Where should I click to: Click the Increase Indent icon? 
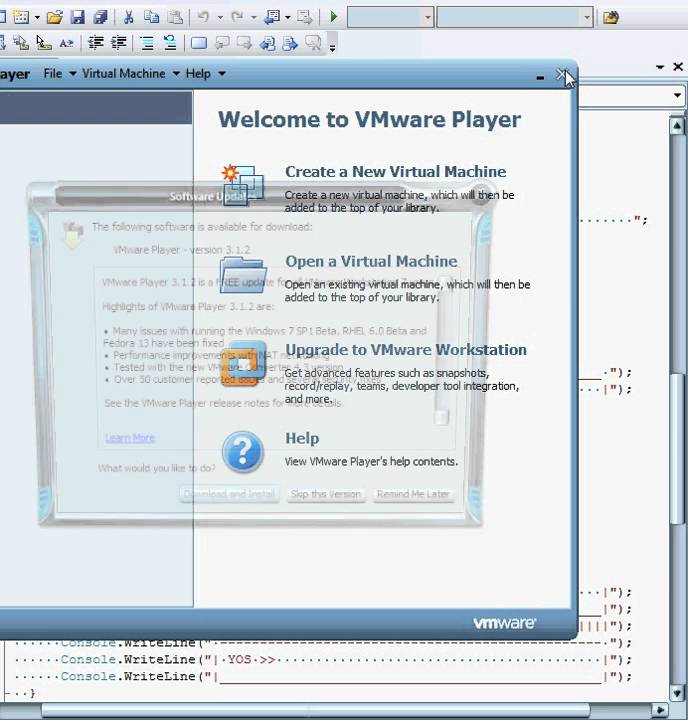point(118,43)
